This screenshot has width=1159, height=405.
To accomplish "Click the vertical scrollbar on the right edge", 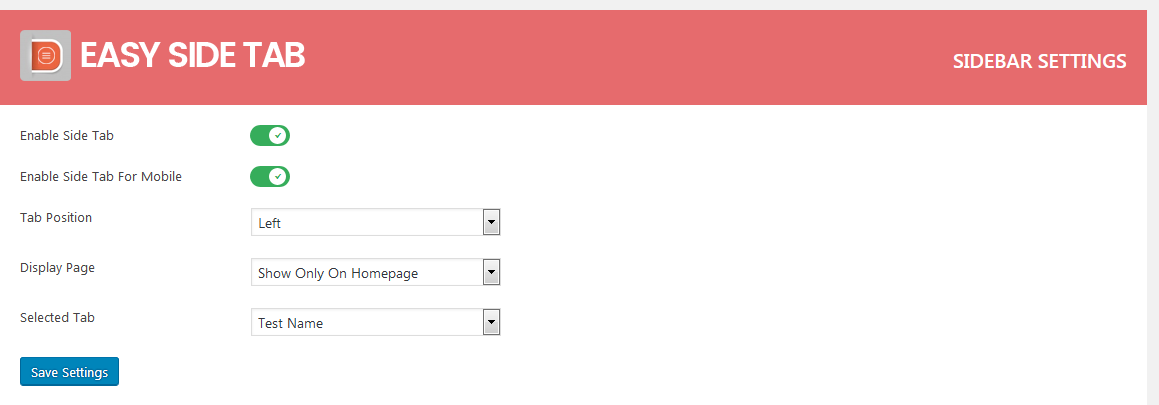I will pyautogui.click(x=1153, y=200).
